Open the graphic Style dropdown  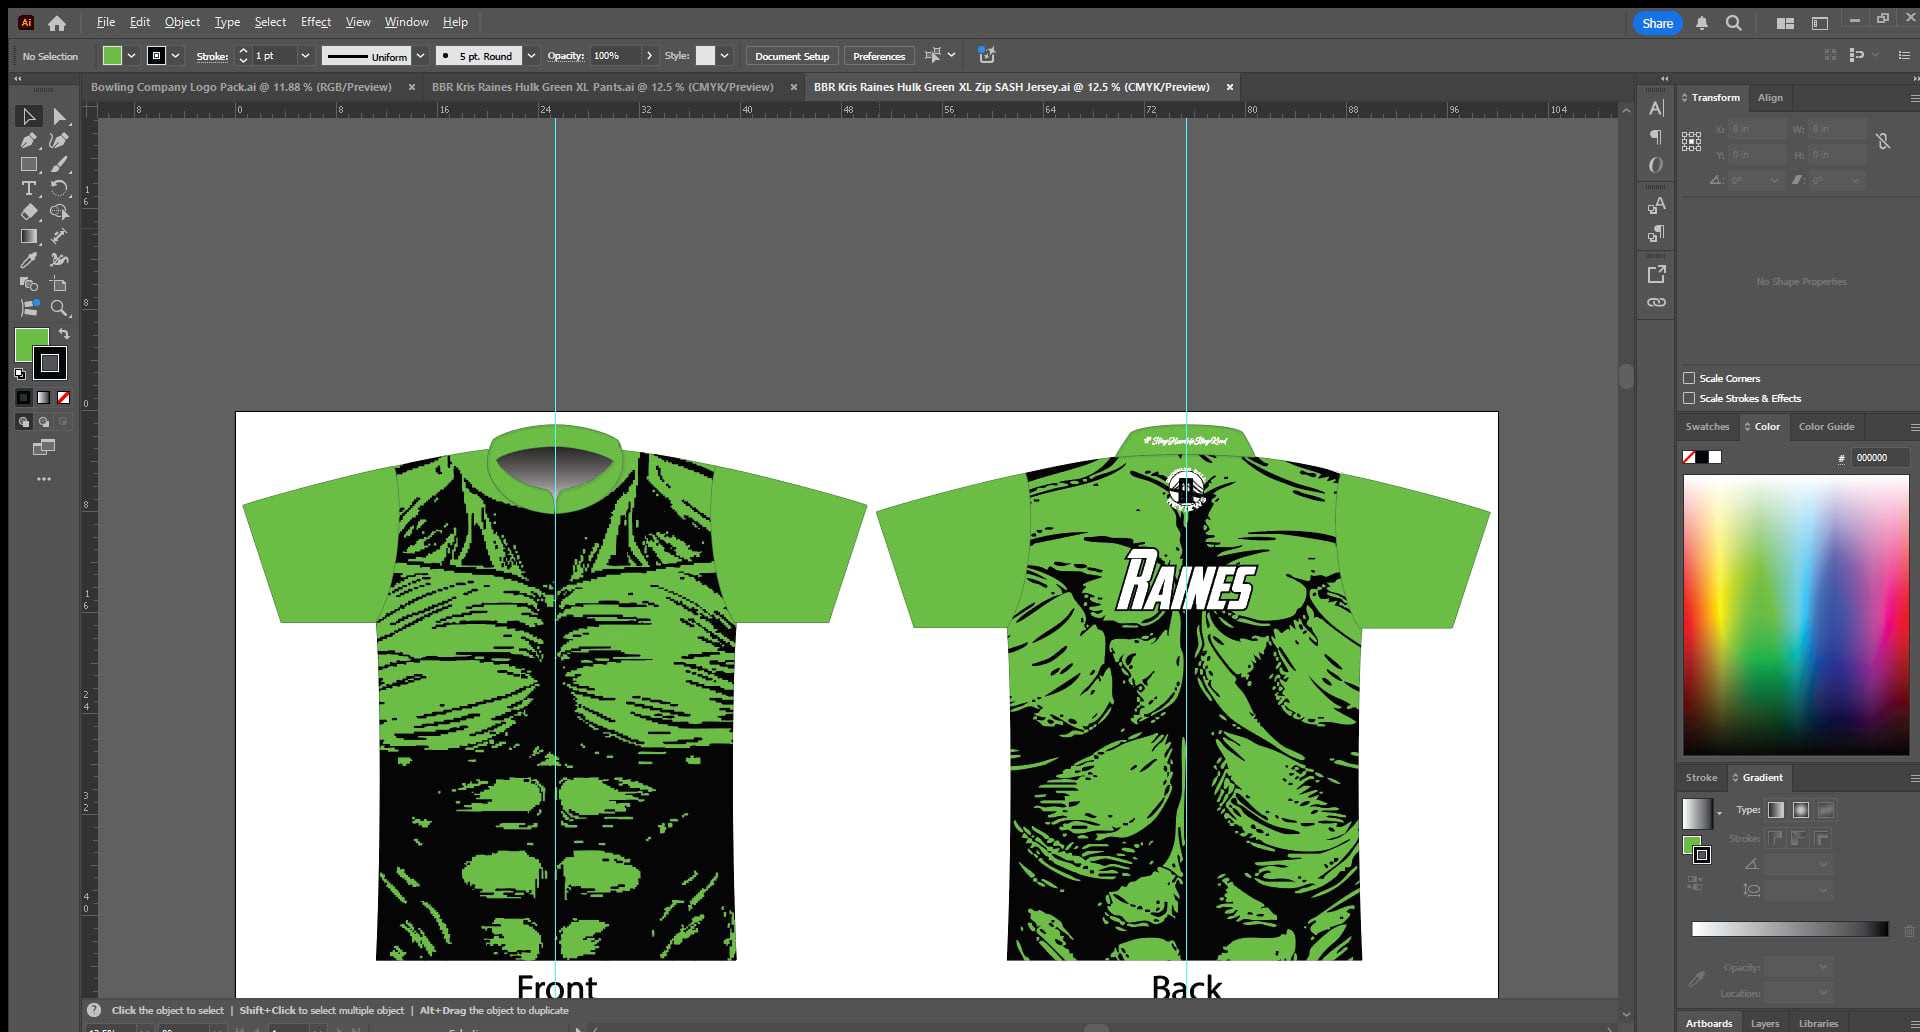coord(724,56)
